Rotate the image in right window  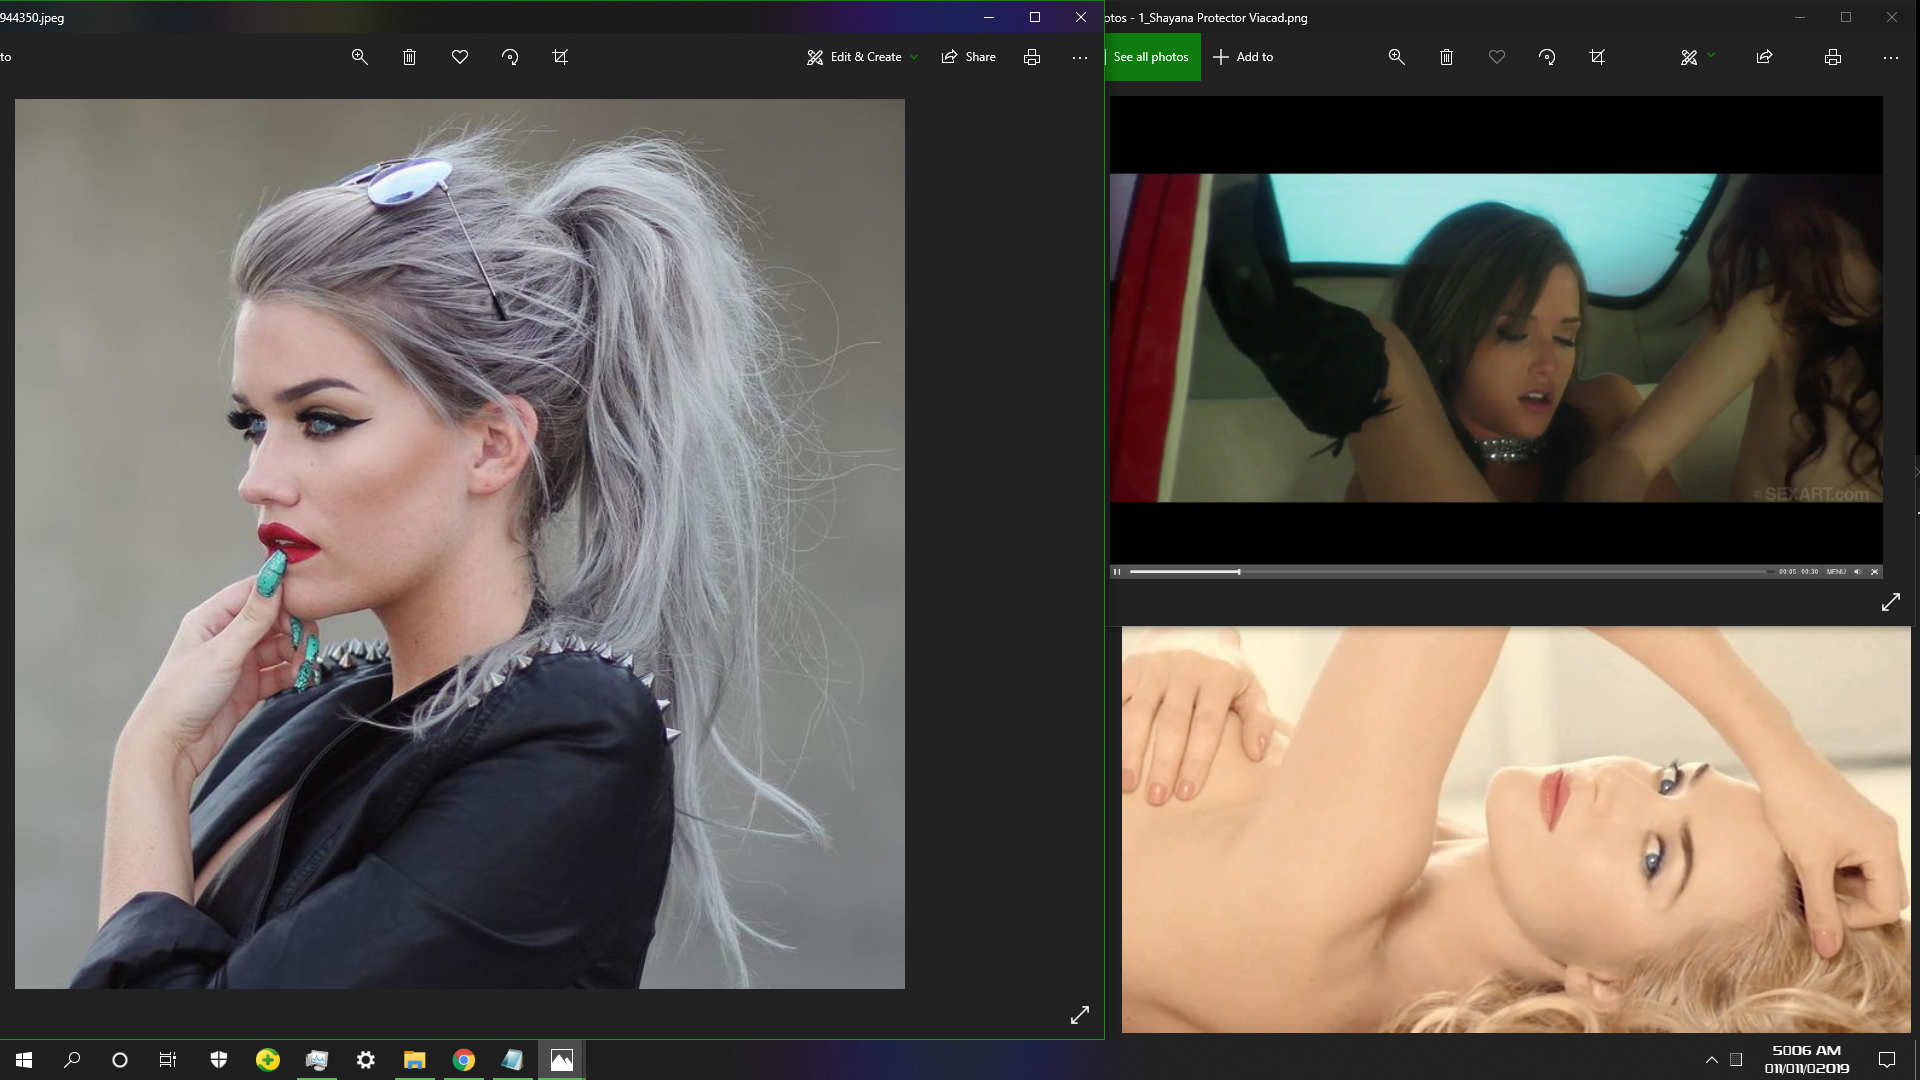click(x=1547, y=57)
